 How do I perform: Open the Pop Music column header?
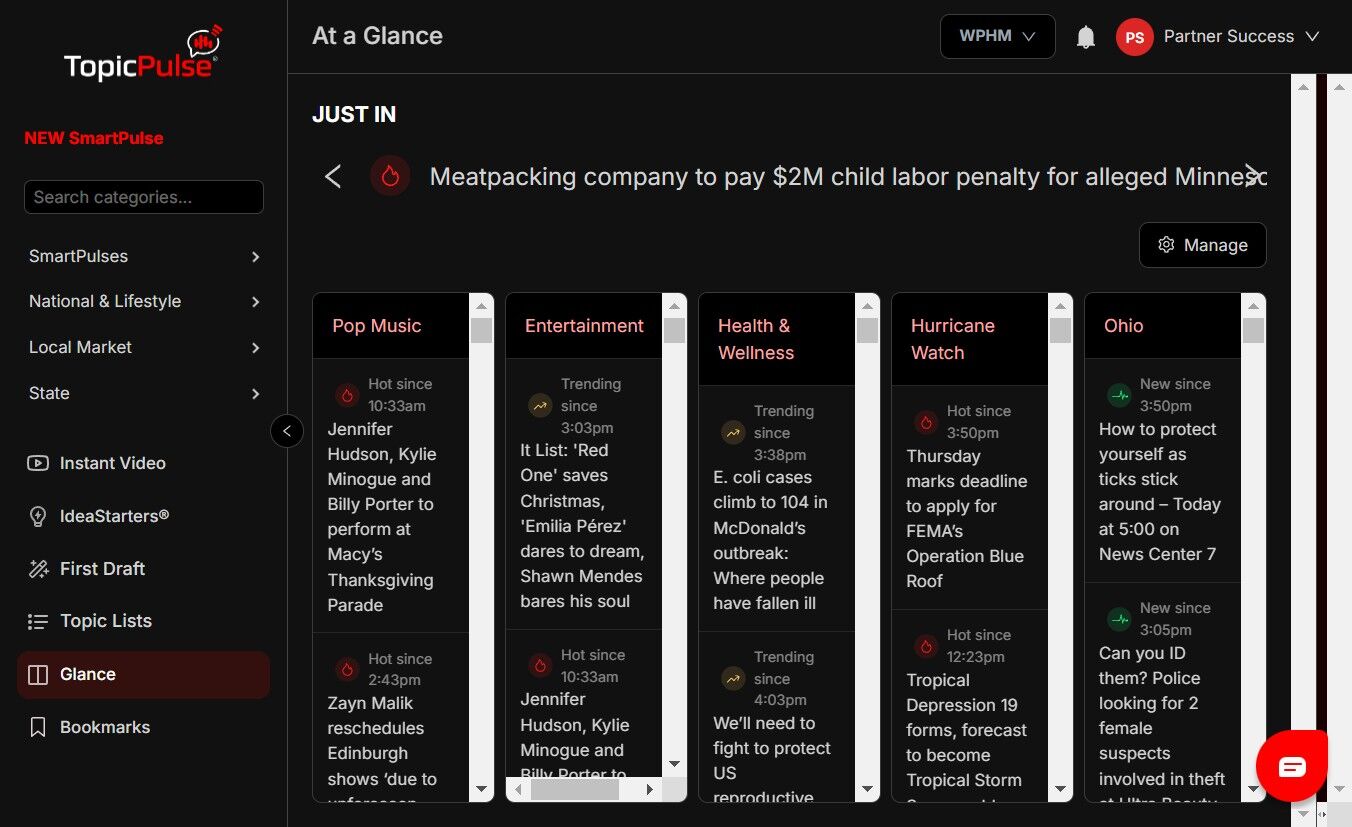click(377, 326)
